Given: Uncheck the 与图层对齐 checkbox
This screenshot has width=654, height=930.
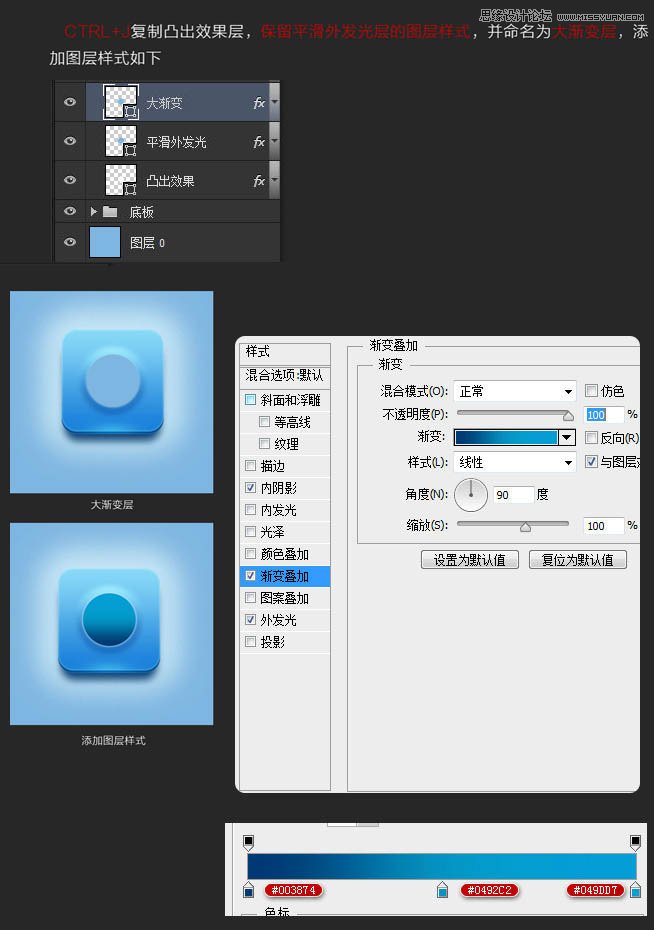Looking at the screenshot, I should pyautogui.click(x=591, y=461).
